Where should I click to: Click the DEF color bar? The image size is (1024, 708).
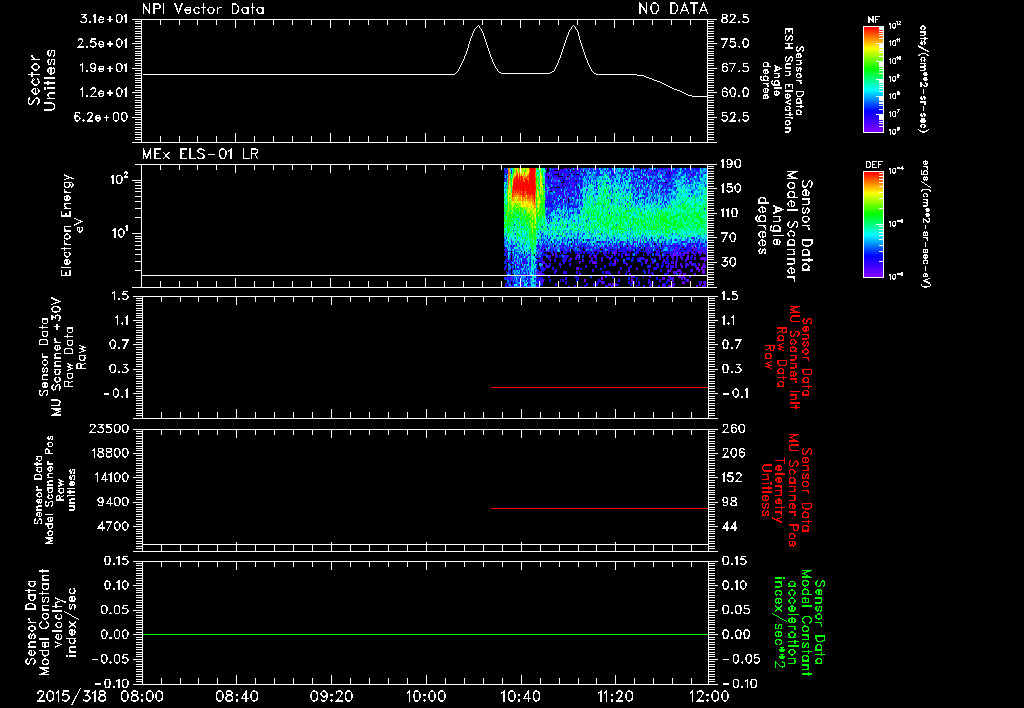[x=873, y=224]
